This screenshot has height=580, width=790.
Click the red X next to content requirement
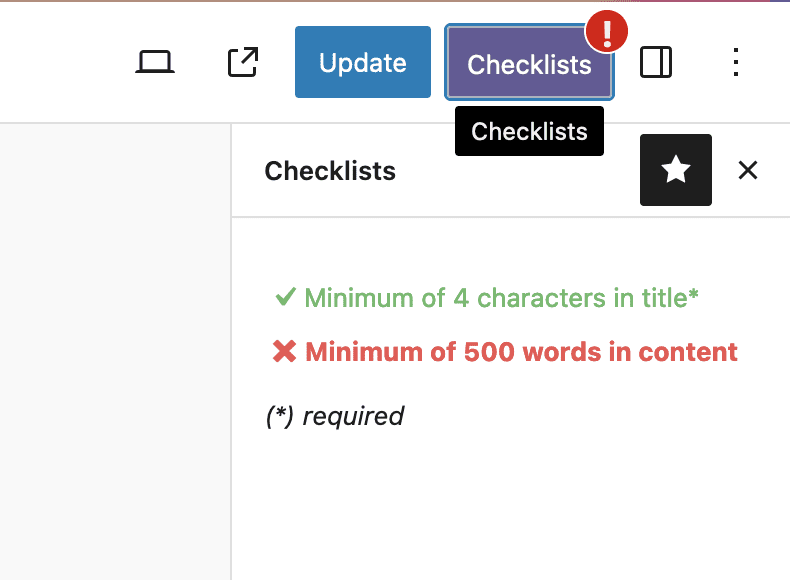[x=285, y=352]
